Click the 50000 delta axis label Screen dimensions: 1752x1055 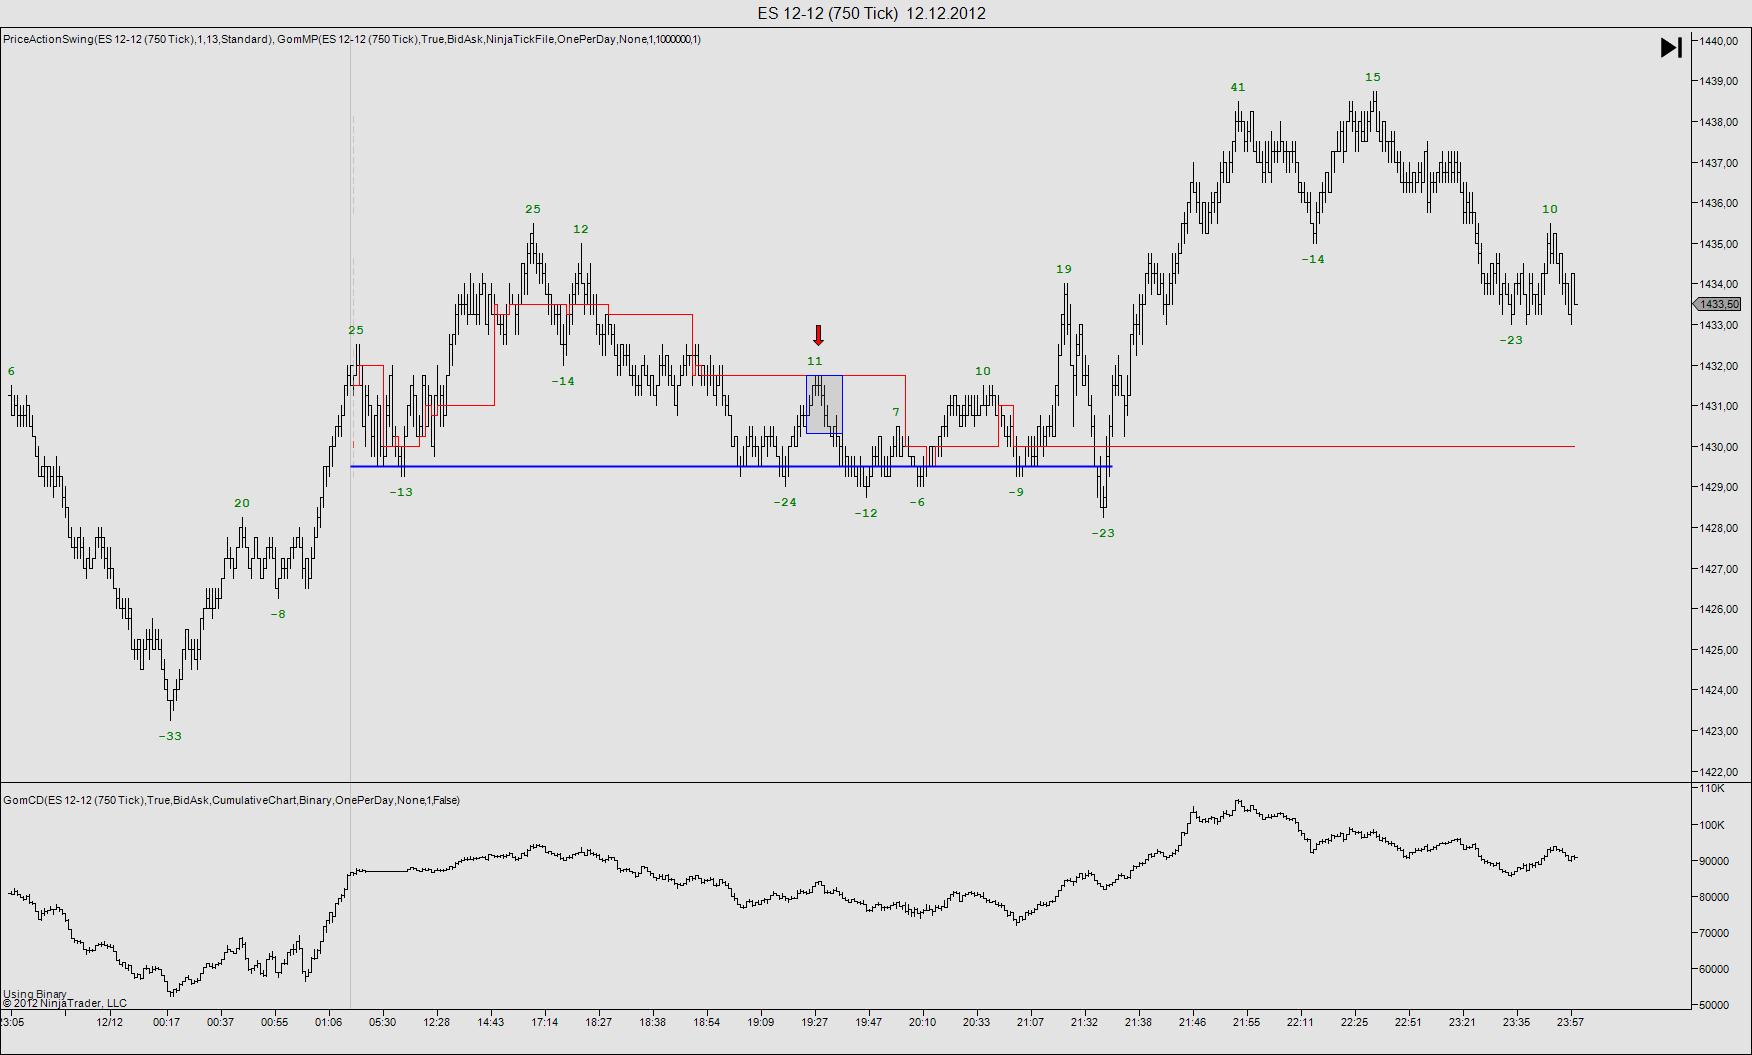1714,1005
